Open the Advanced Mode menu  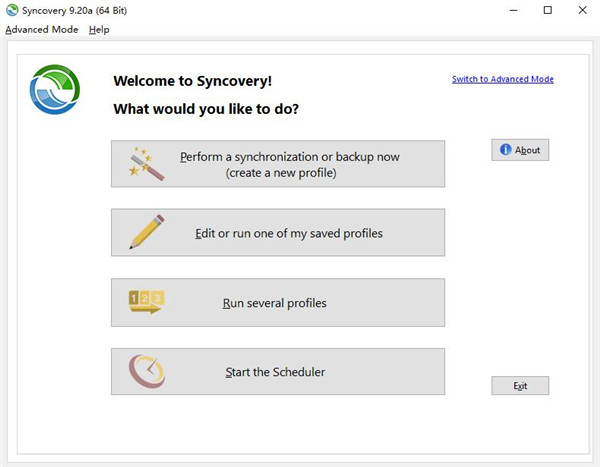tap(41, 30)
